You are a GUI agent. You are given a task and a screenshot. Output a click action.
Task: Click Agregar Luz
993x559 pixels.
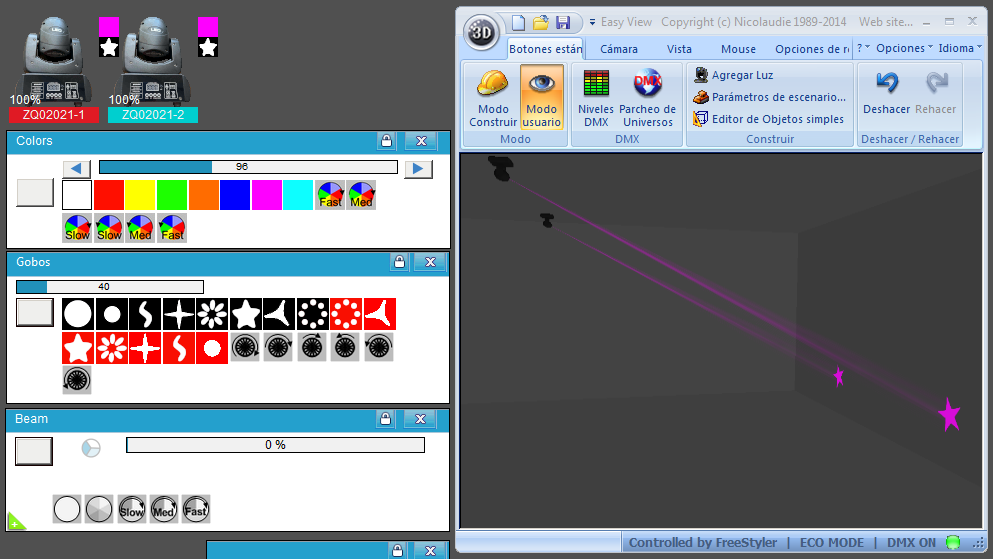(733, 75)
